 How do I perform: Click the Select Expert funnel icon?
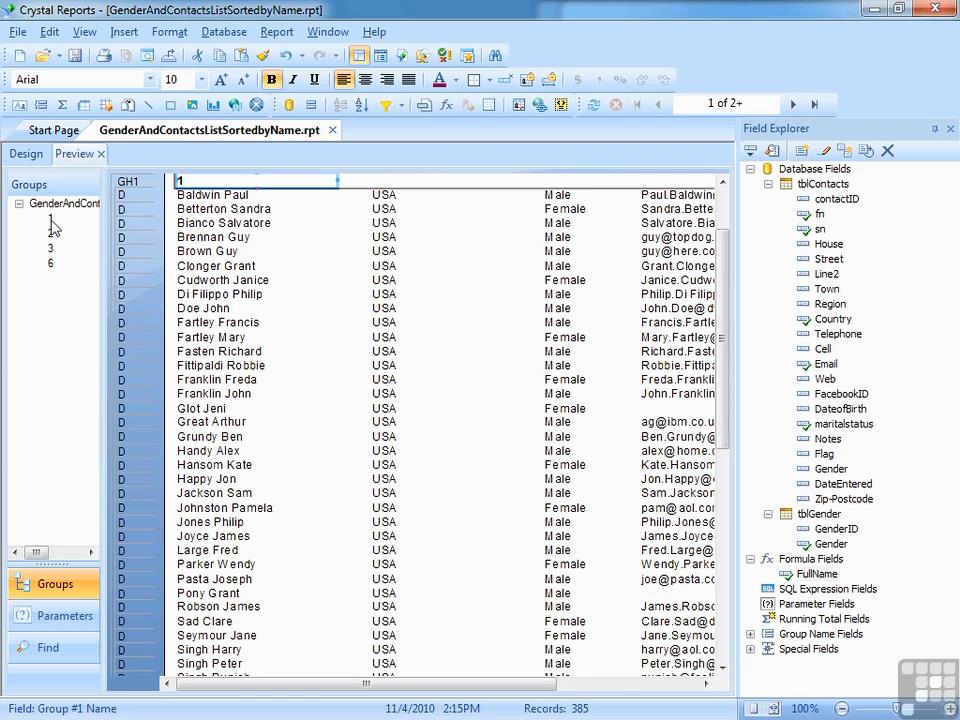[x=385, y=105]
